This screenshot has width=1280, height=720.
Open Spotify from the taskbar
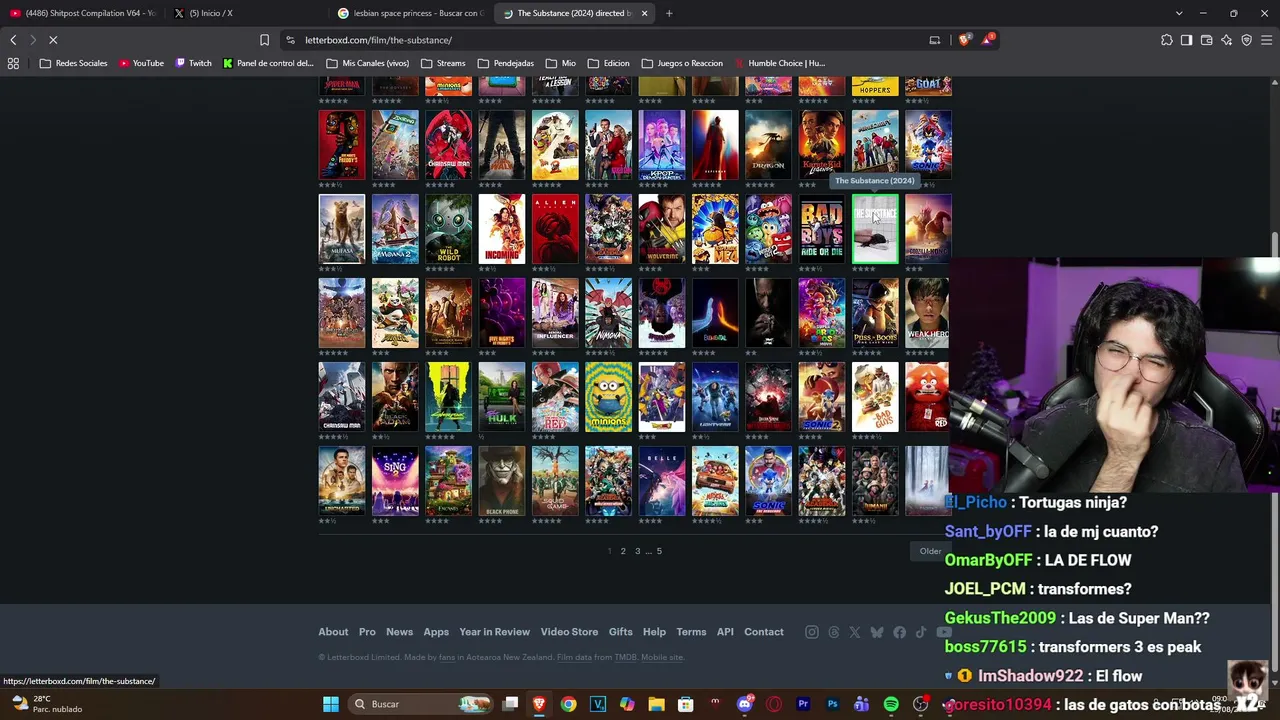tap(891, 704)
